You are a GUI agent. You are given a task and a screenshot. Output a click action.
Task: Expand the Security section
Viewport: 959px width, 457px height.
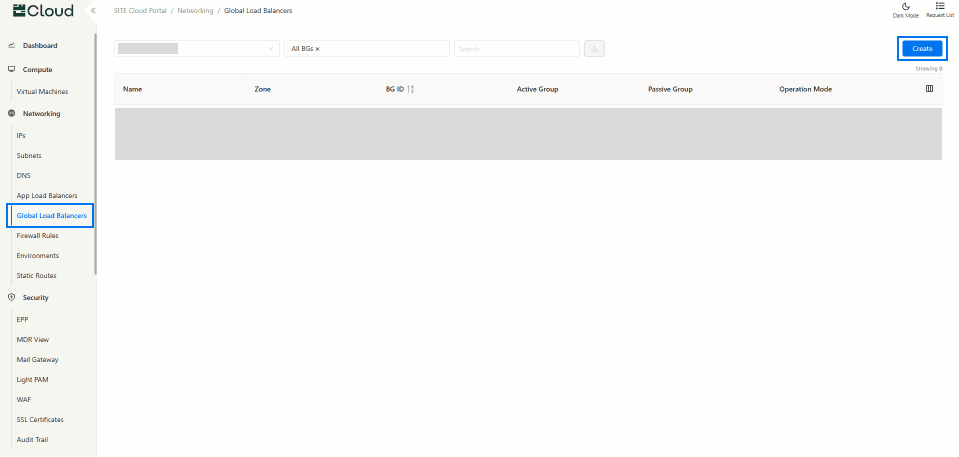pyautogui.click(x=35, y=297)
